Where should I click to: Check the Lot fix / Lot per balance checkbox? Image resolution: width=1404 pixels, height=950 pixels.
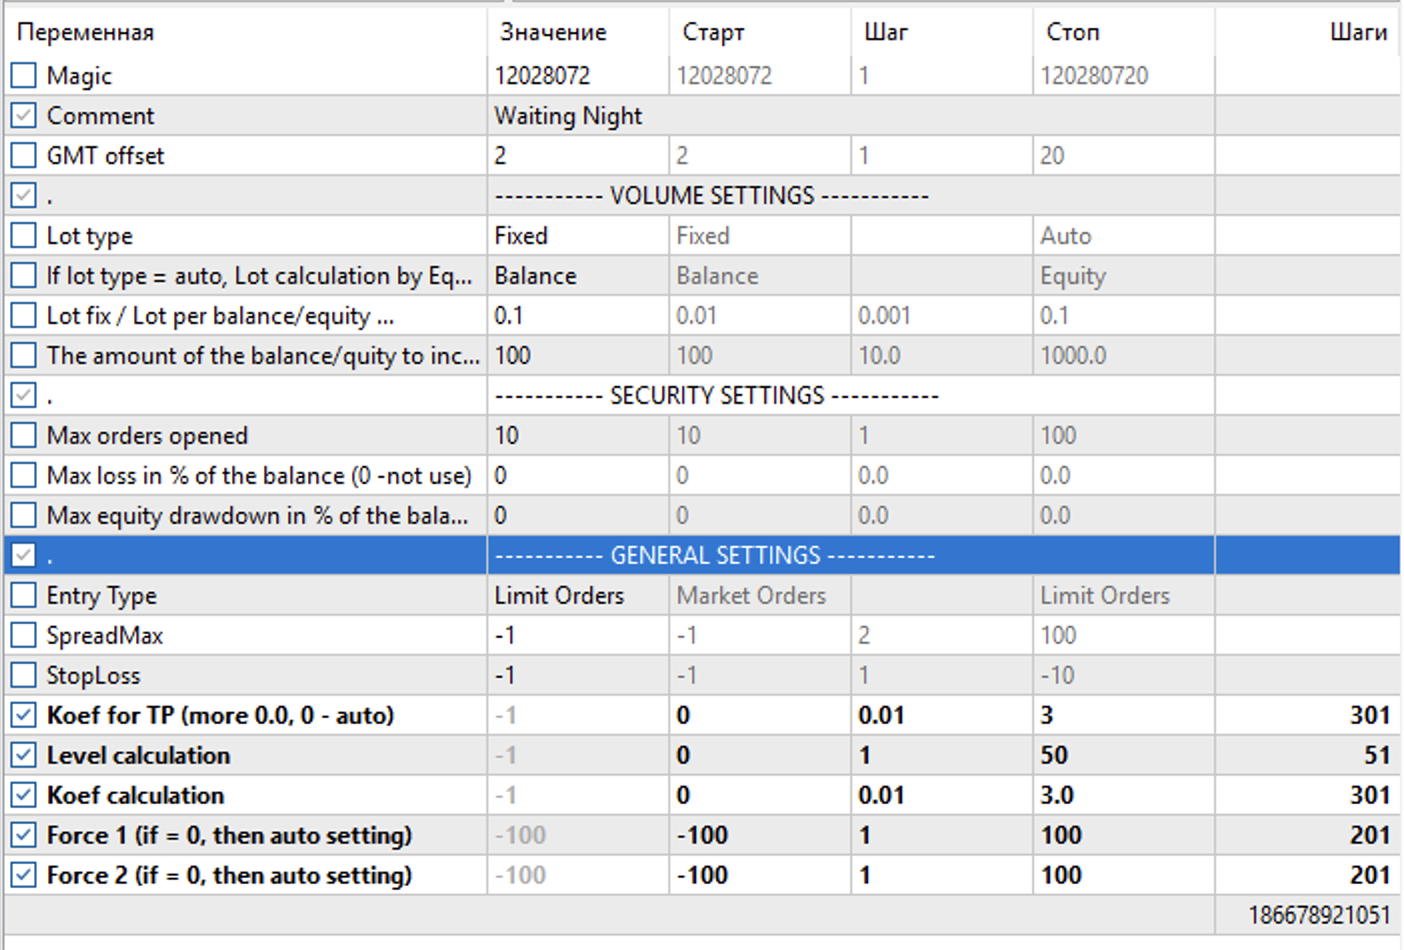(24, 315)
